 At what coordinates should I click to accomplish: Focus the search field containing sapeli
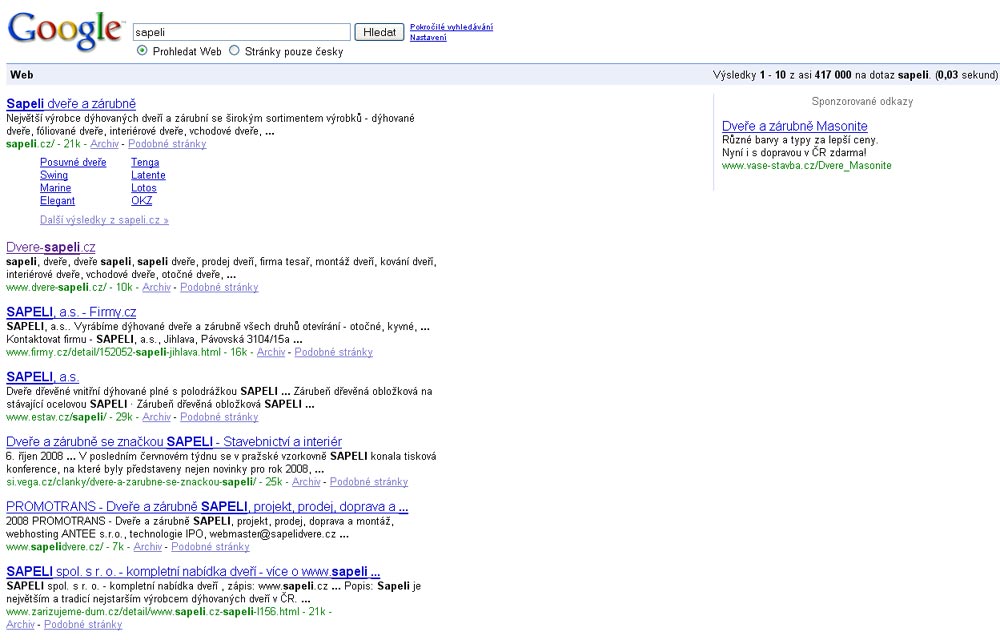pos(242,32)
